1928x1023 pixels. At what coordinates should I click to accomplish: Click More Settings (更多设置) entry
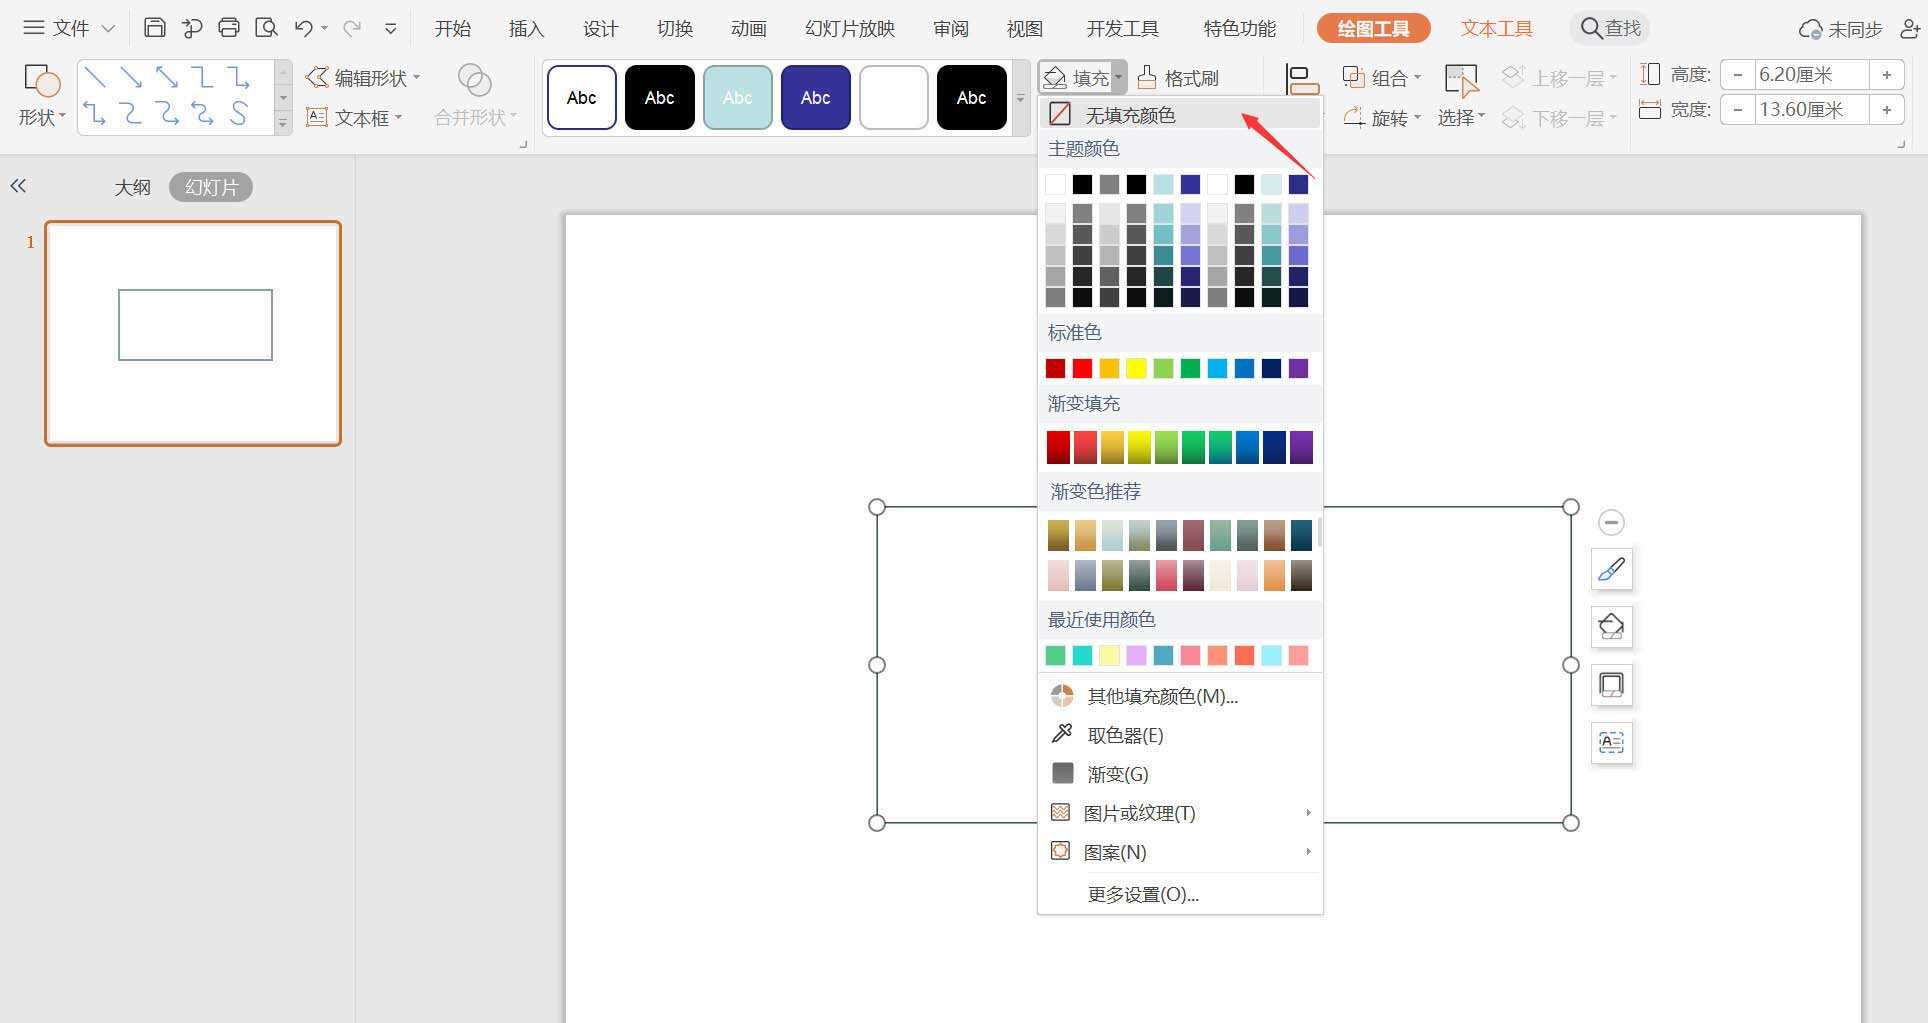(x=1143, y=894)
